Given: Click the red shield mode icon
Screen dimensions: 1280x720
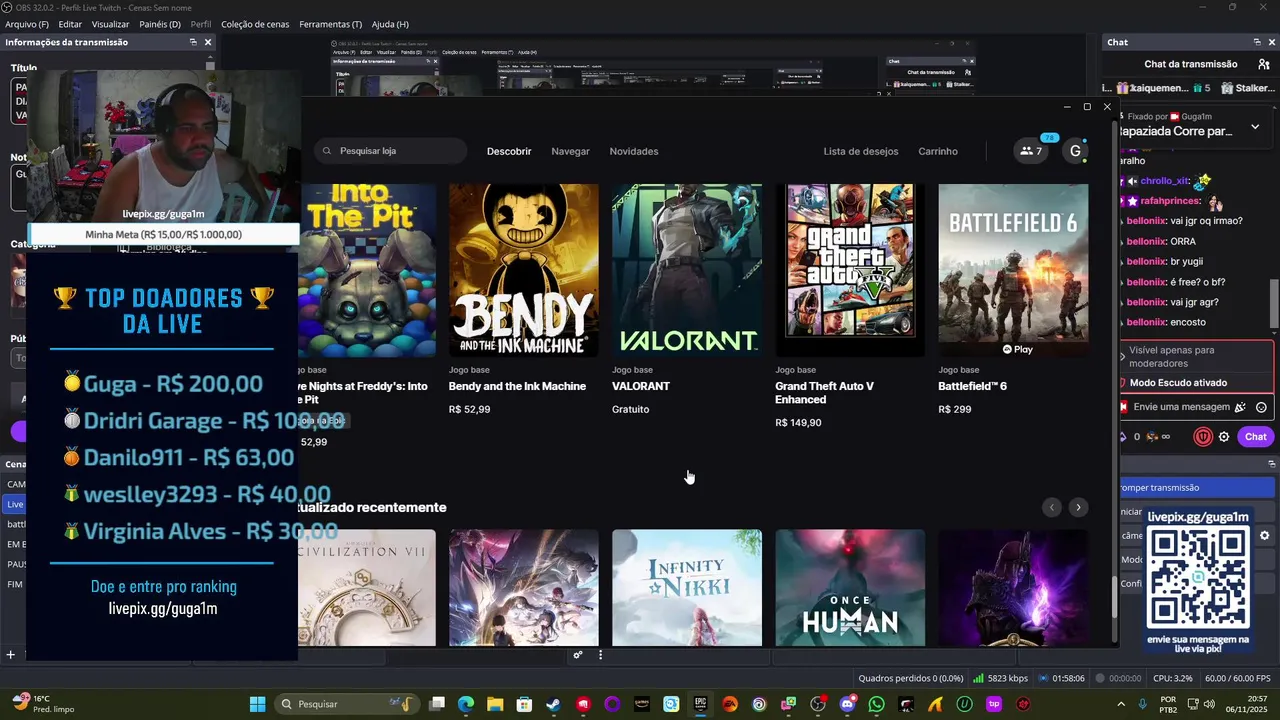Looking at the screenshot, I should click(x=1203, y=437).
